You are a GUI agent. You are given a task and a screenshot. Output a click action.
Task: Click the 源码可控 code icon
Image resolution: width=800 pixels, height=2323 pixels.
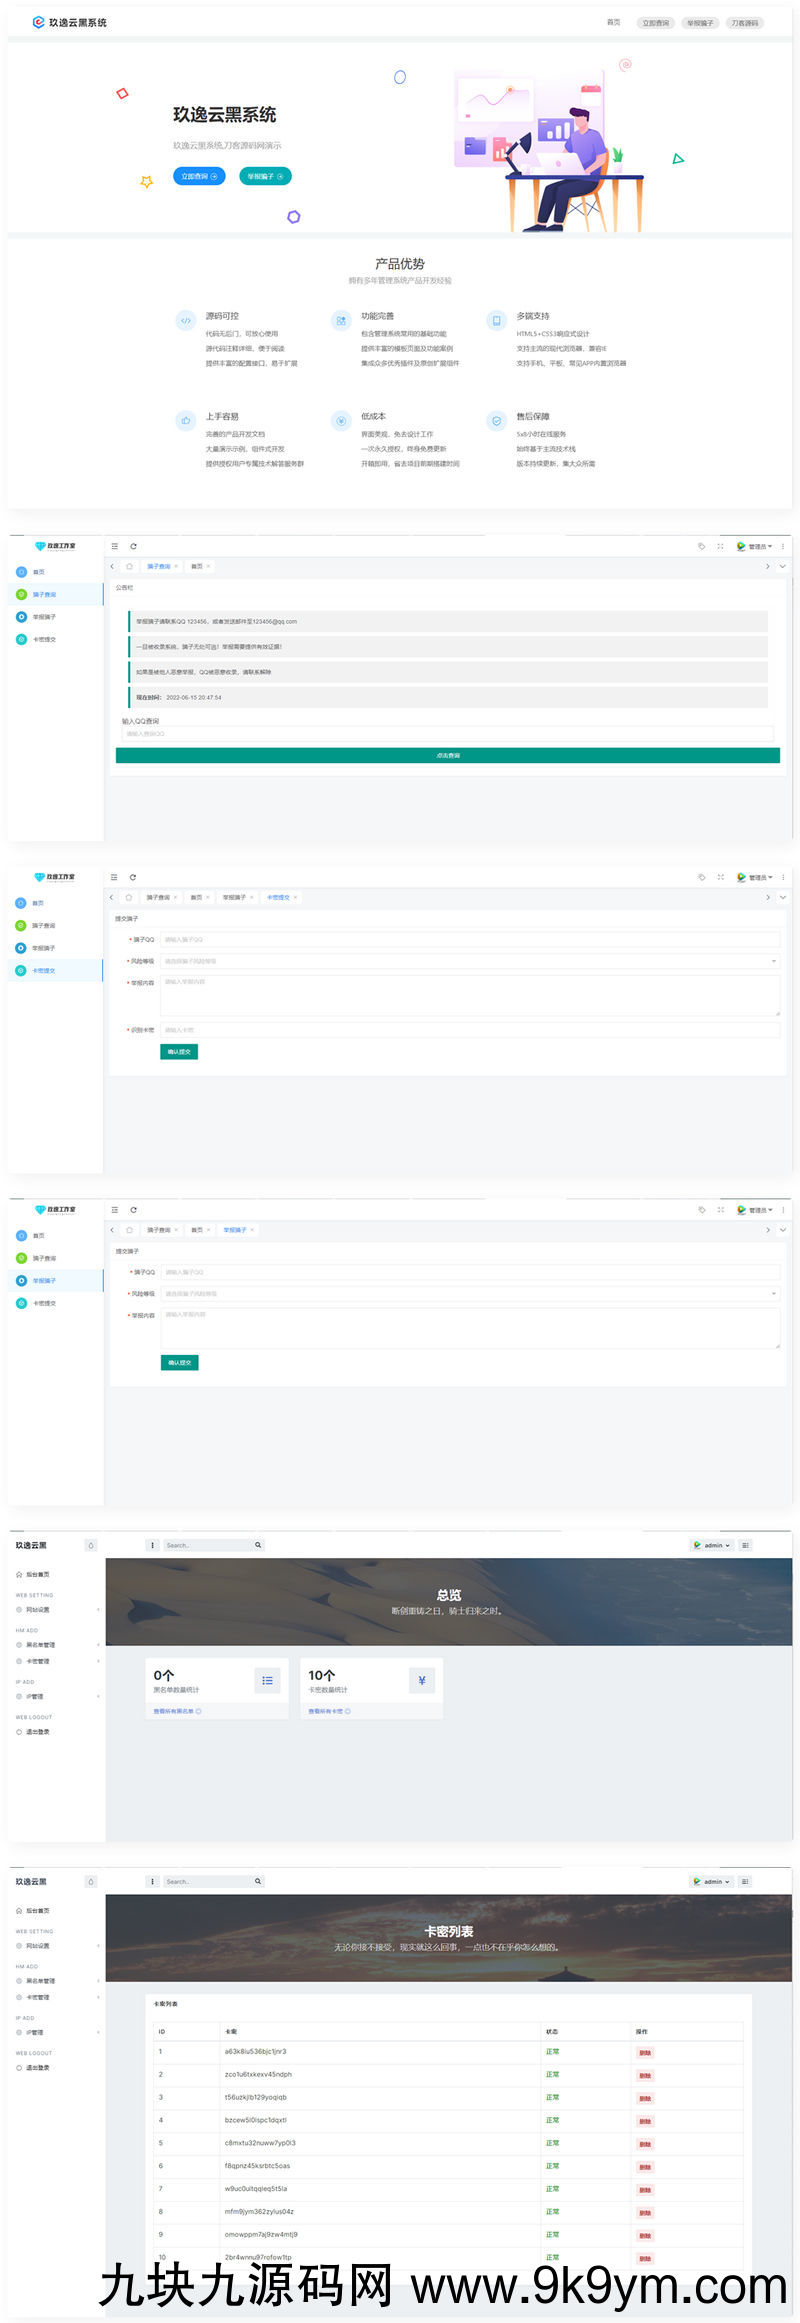tap(185, 320)
